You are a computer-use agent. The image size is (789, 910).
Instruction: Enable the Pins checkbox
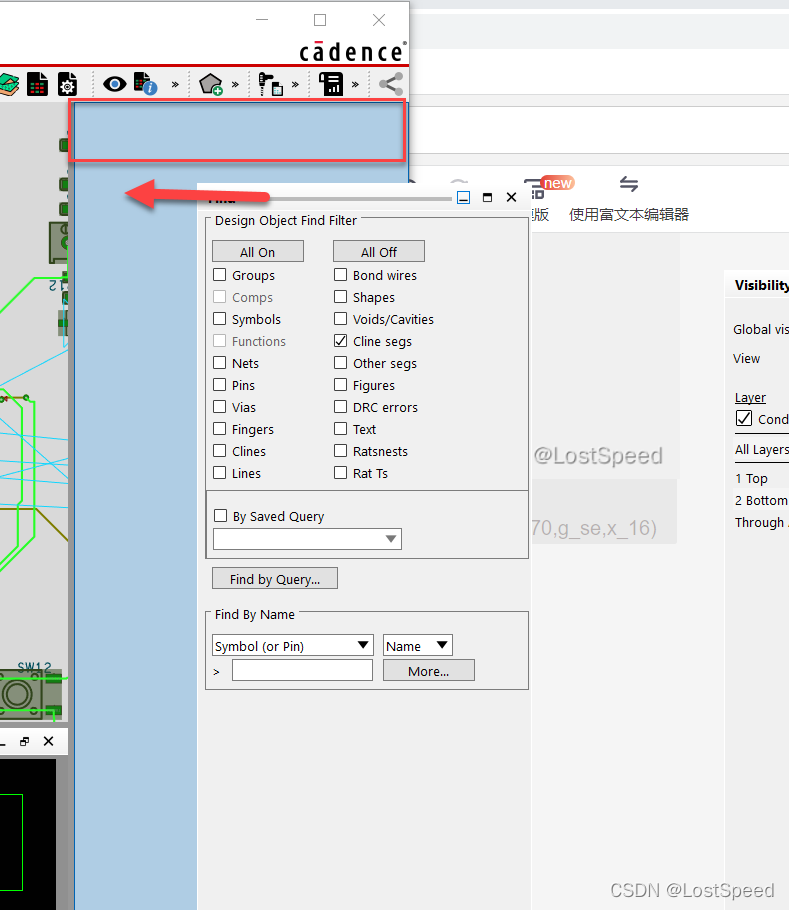pos(219,385)
